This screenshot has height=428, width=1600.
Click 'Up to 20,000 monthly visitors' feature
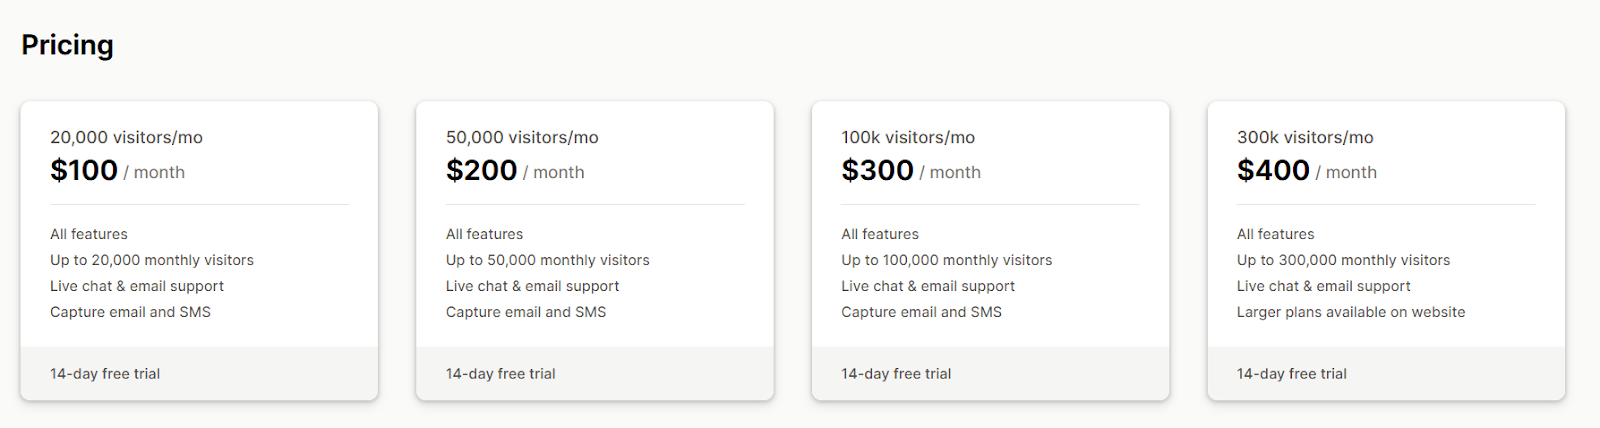tap(152, 260)
